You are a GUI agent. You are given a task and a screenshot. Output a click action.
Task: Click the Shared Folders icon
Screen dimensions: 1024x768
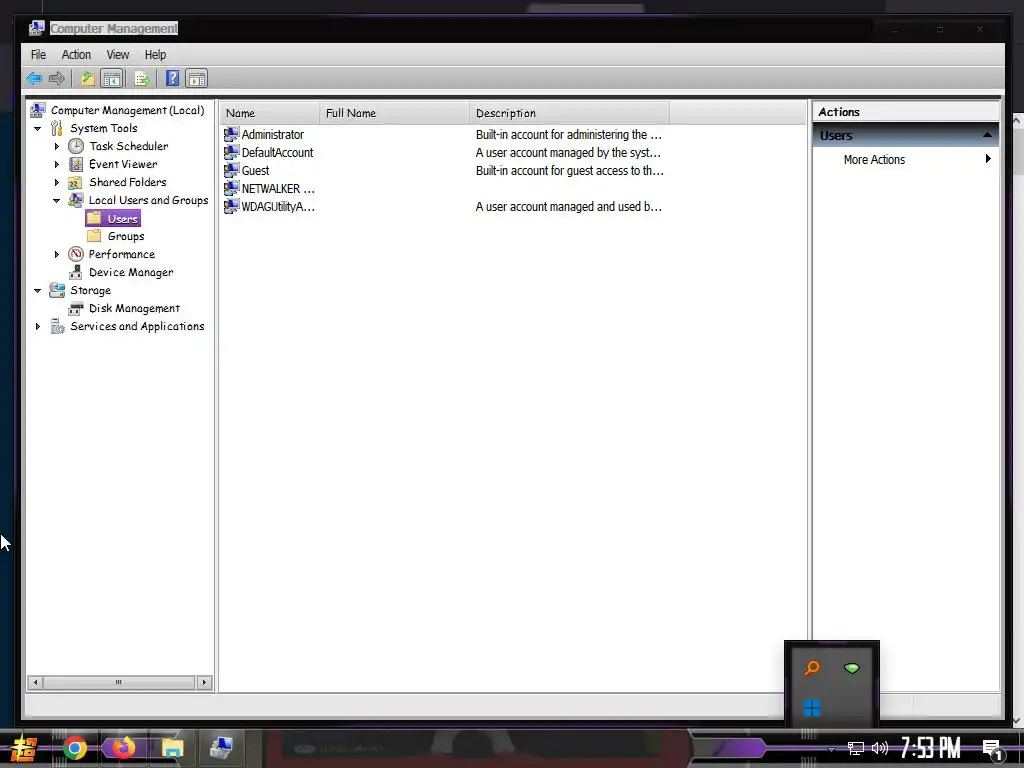76,182
